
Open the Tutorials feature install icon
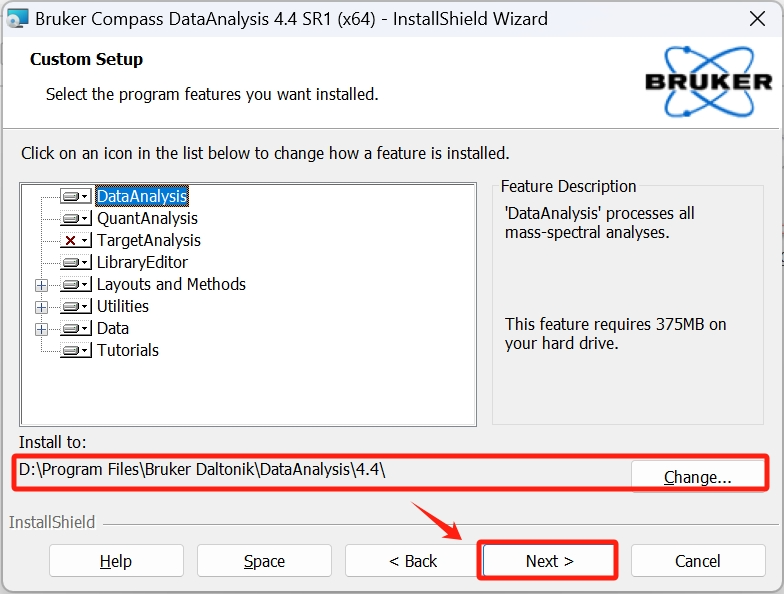click(x=75, y=351)
